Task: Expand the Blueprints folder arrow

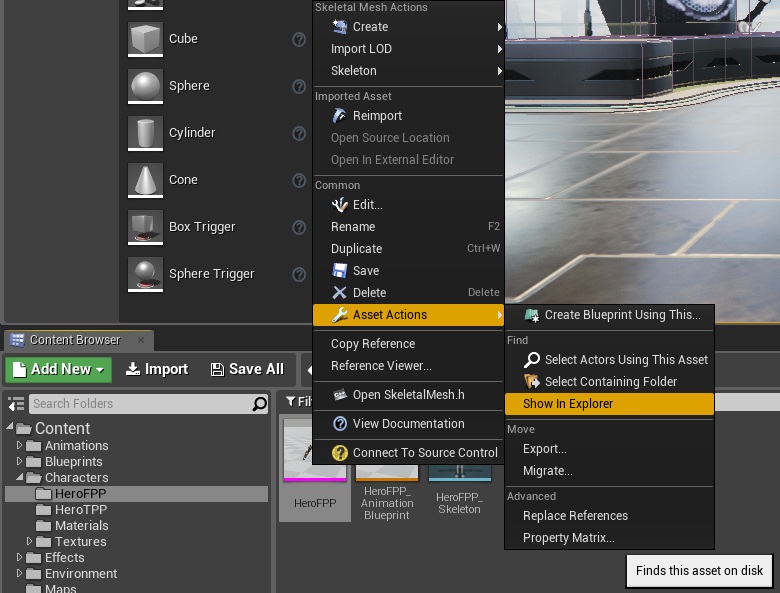Action: click(x=19, y=461)
